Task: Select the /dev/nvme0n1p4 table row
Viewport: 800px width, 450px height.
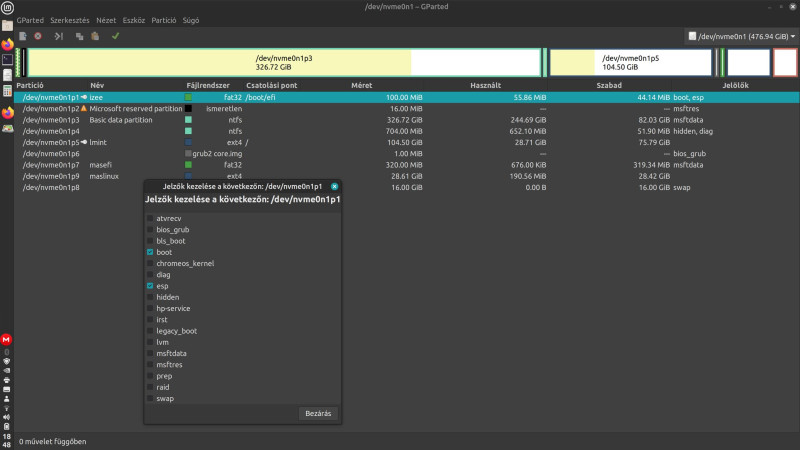Action: 407,131
